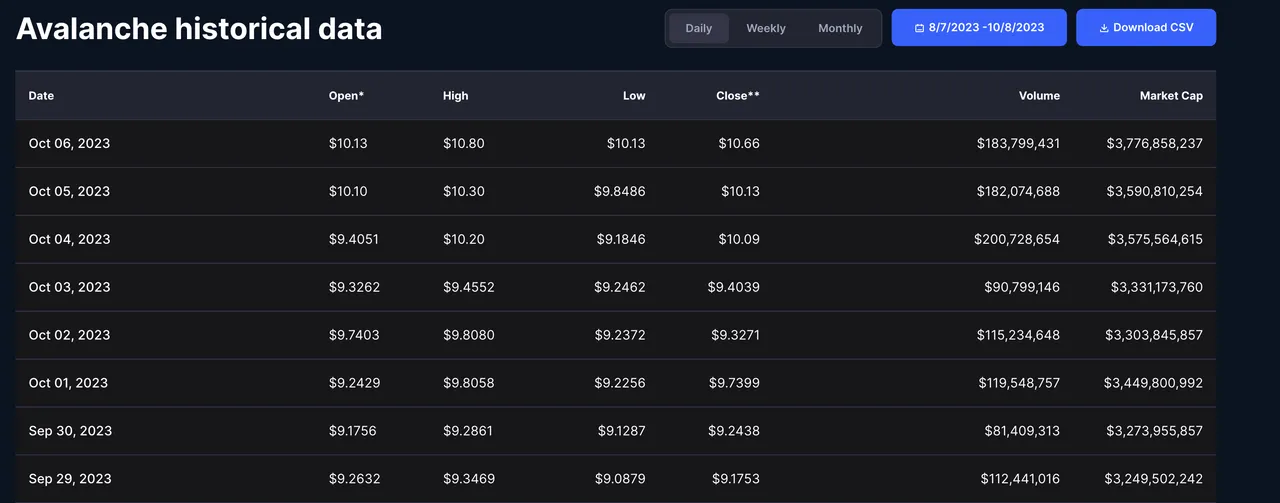Switch to the Monthly interval tab
The width and height of the screenshot is (1280, 503).
pos(840,28)
